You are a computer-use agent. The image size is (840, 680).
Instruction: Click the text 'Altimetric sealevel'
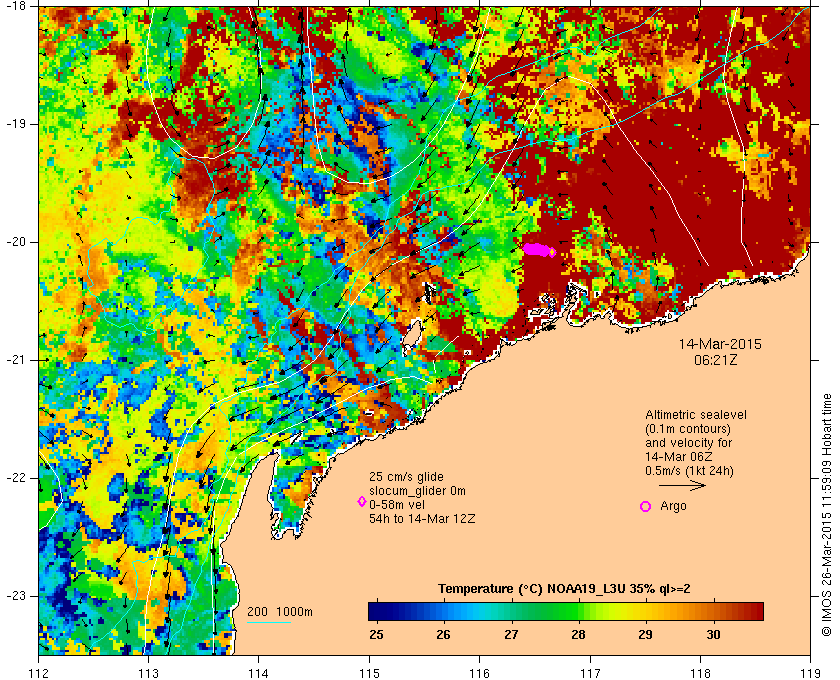(x=696, y=415)
